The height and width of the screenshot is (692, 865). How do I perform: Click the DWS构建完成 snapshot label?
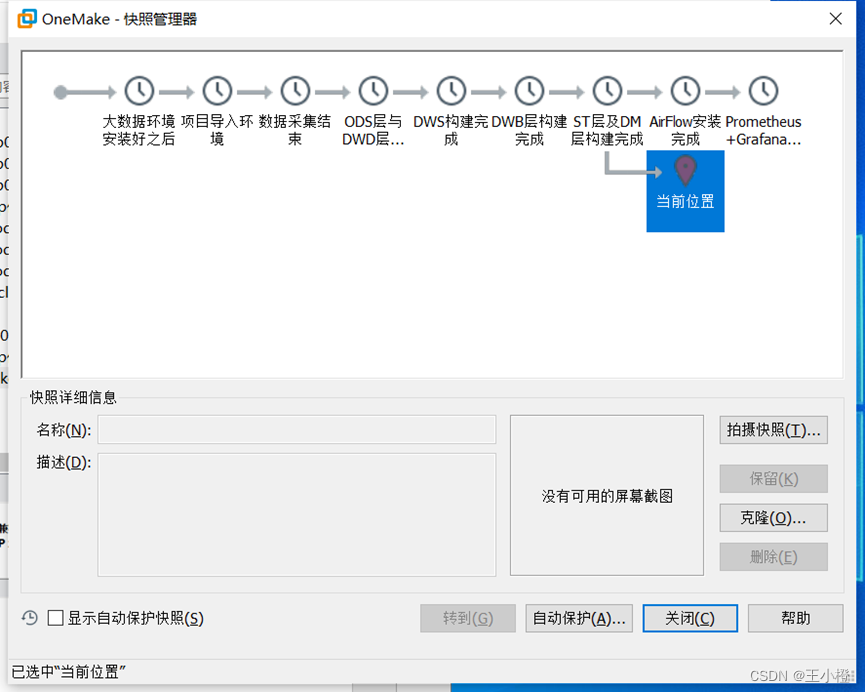pyautogui.click(x=451, y=130)
